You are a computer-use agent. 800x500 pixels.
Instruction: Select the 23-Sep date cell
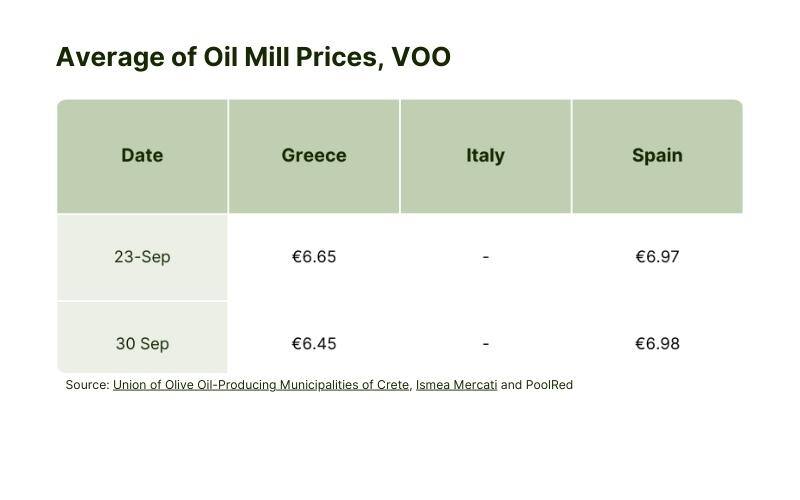pyautogui.click(x=142, y=257)
